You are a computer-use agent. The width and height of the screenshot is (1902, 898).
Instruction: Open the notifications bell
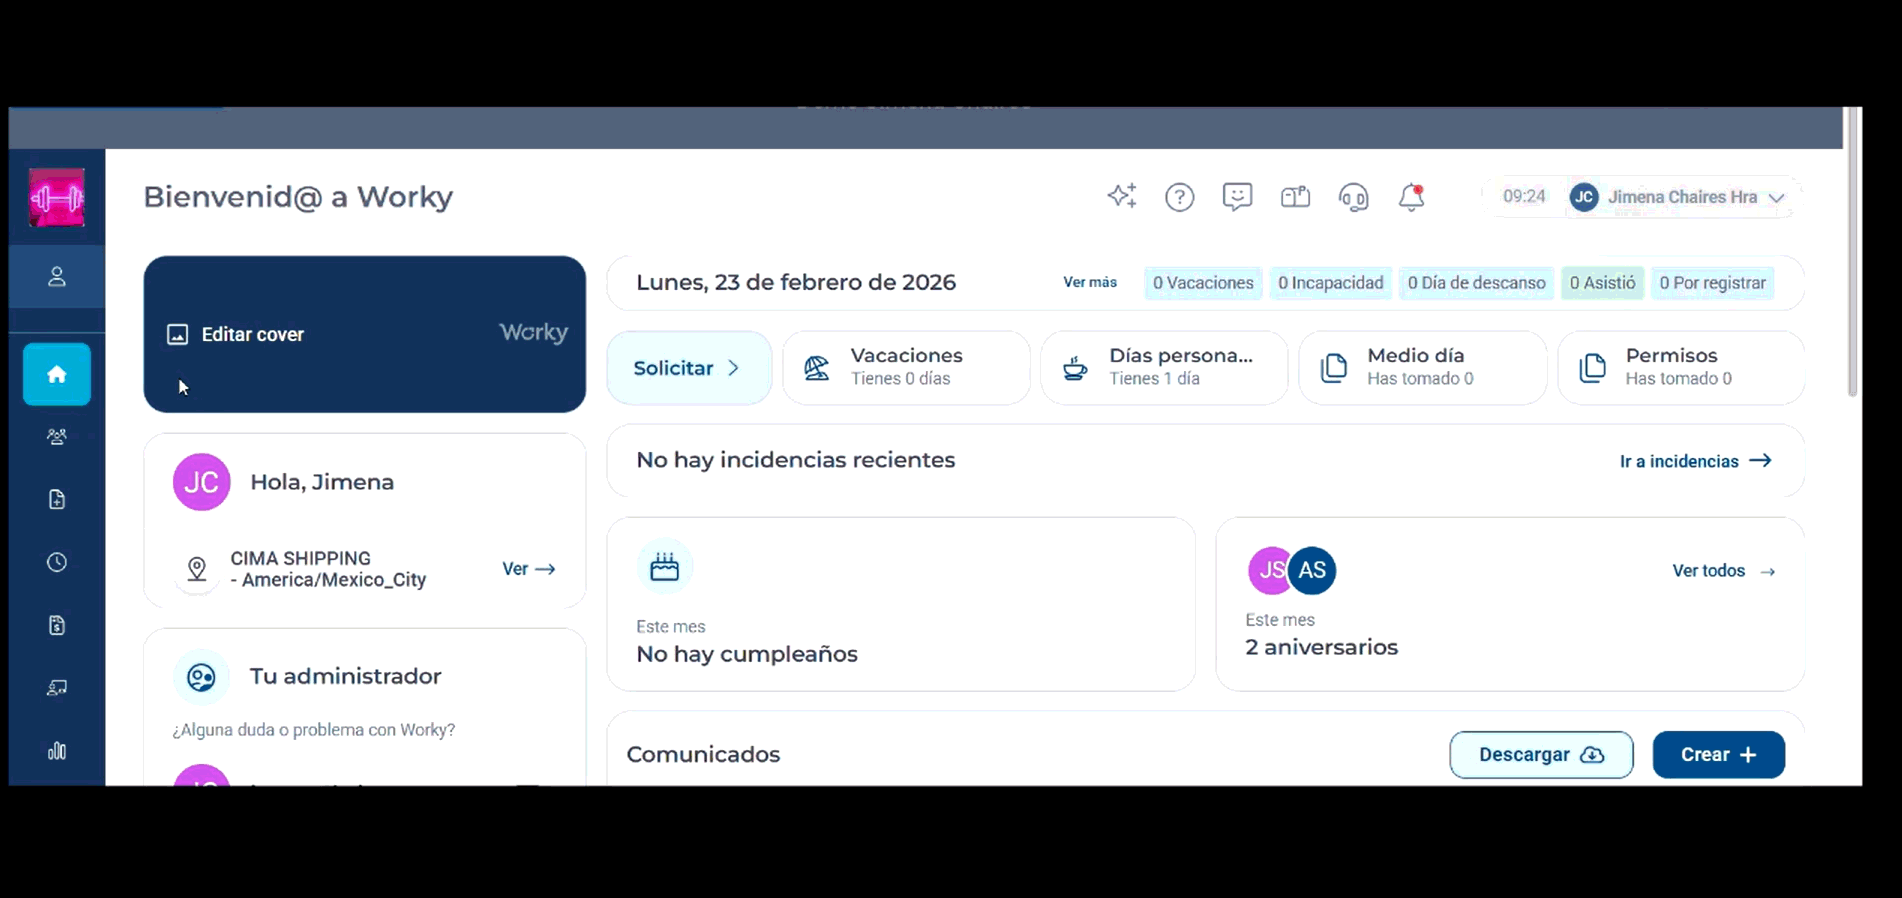1411,197
